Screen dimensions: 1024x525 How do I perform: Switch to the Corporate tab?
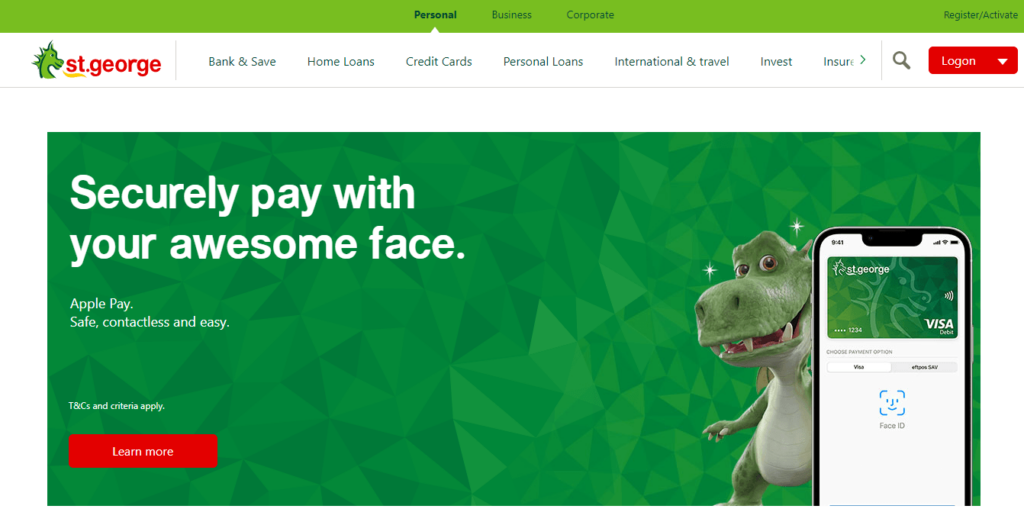[590, 15]
